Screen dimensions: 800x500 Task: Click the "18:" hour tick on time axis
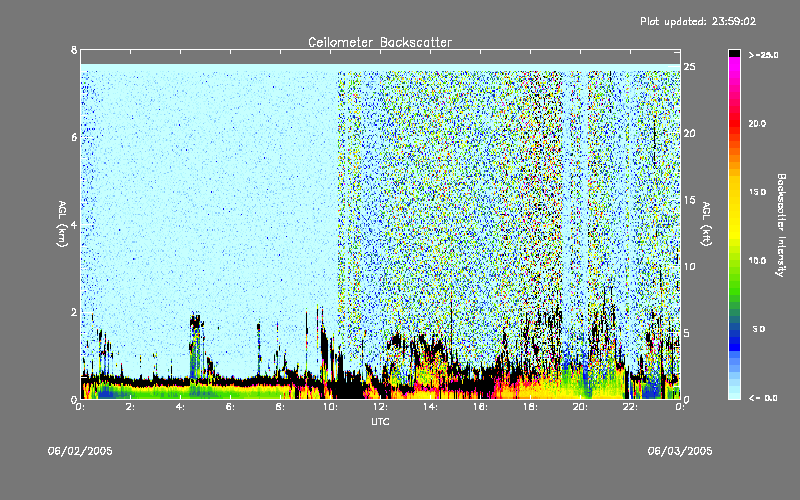click(x=530, y=407)
